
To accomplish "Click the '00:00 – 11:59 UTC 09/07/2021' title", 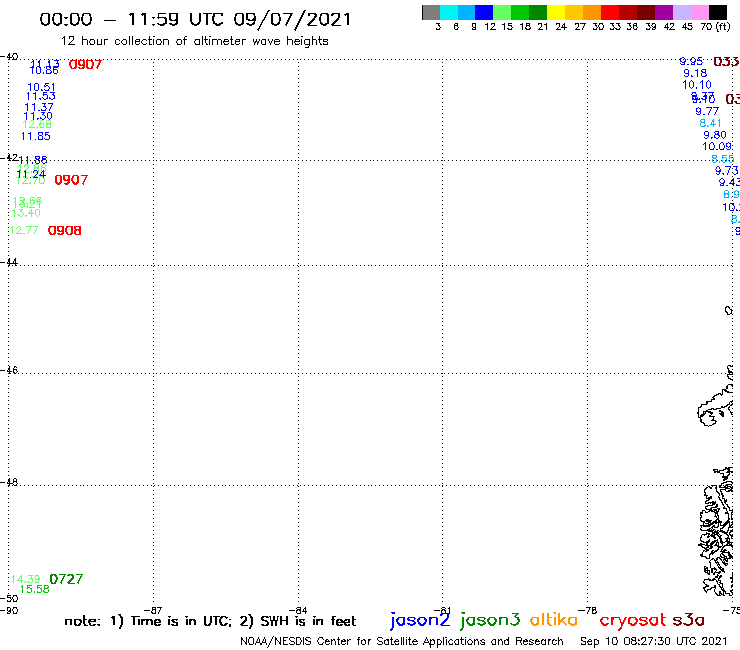I will [195, 20].
